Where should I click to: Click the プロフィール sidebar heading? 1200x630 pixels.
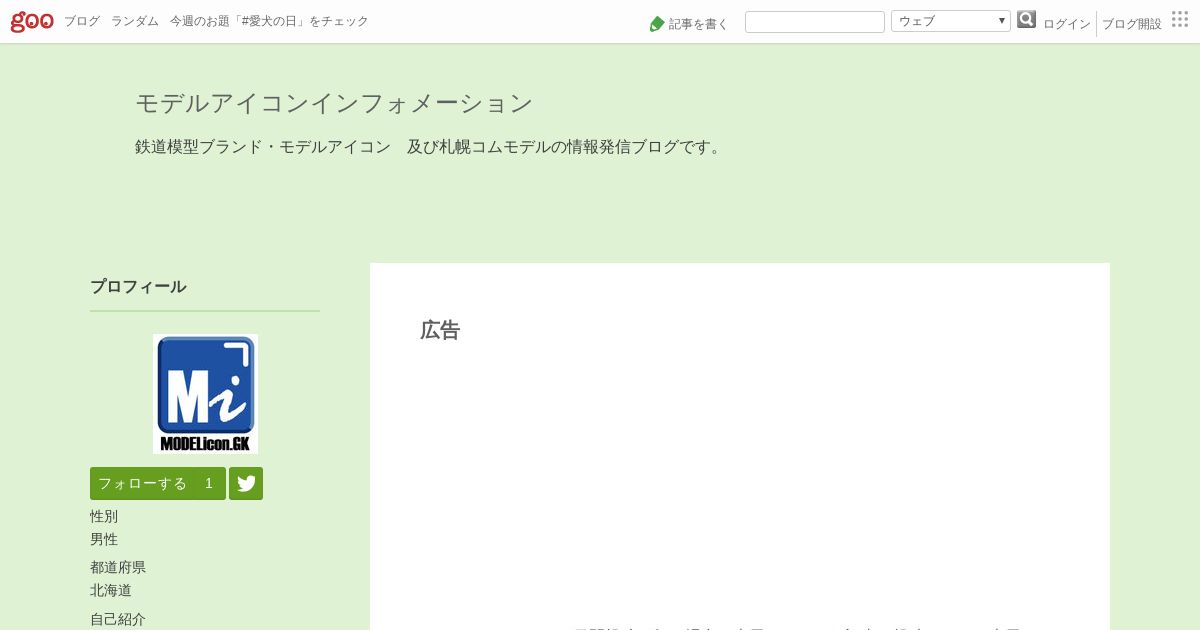click(x=138, y=286)
